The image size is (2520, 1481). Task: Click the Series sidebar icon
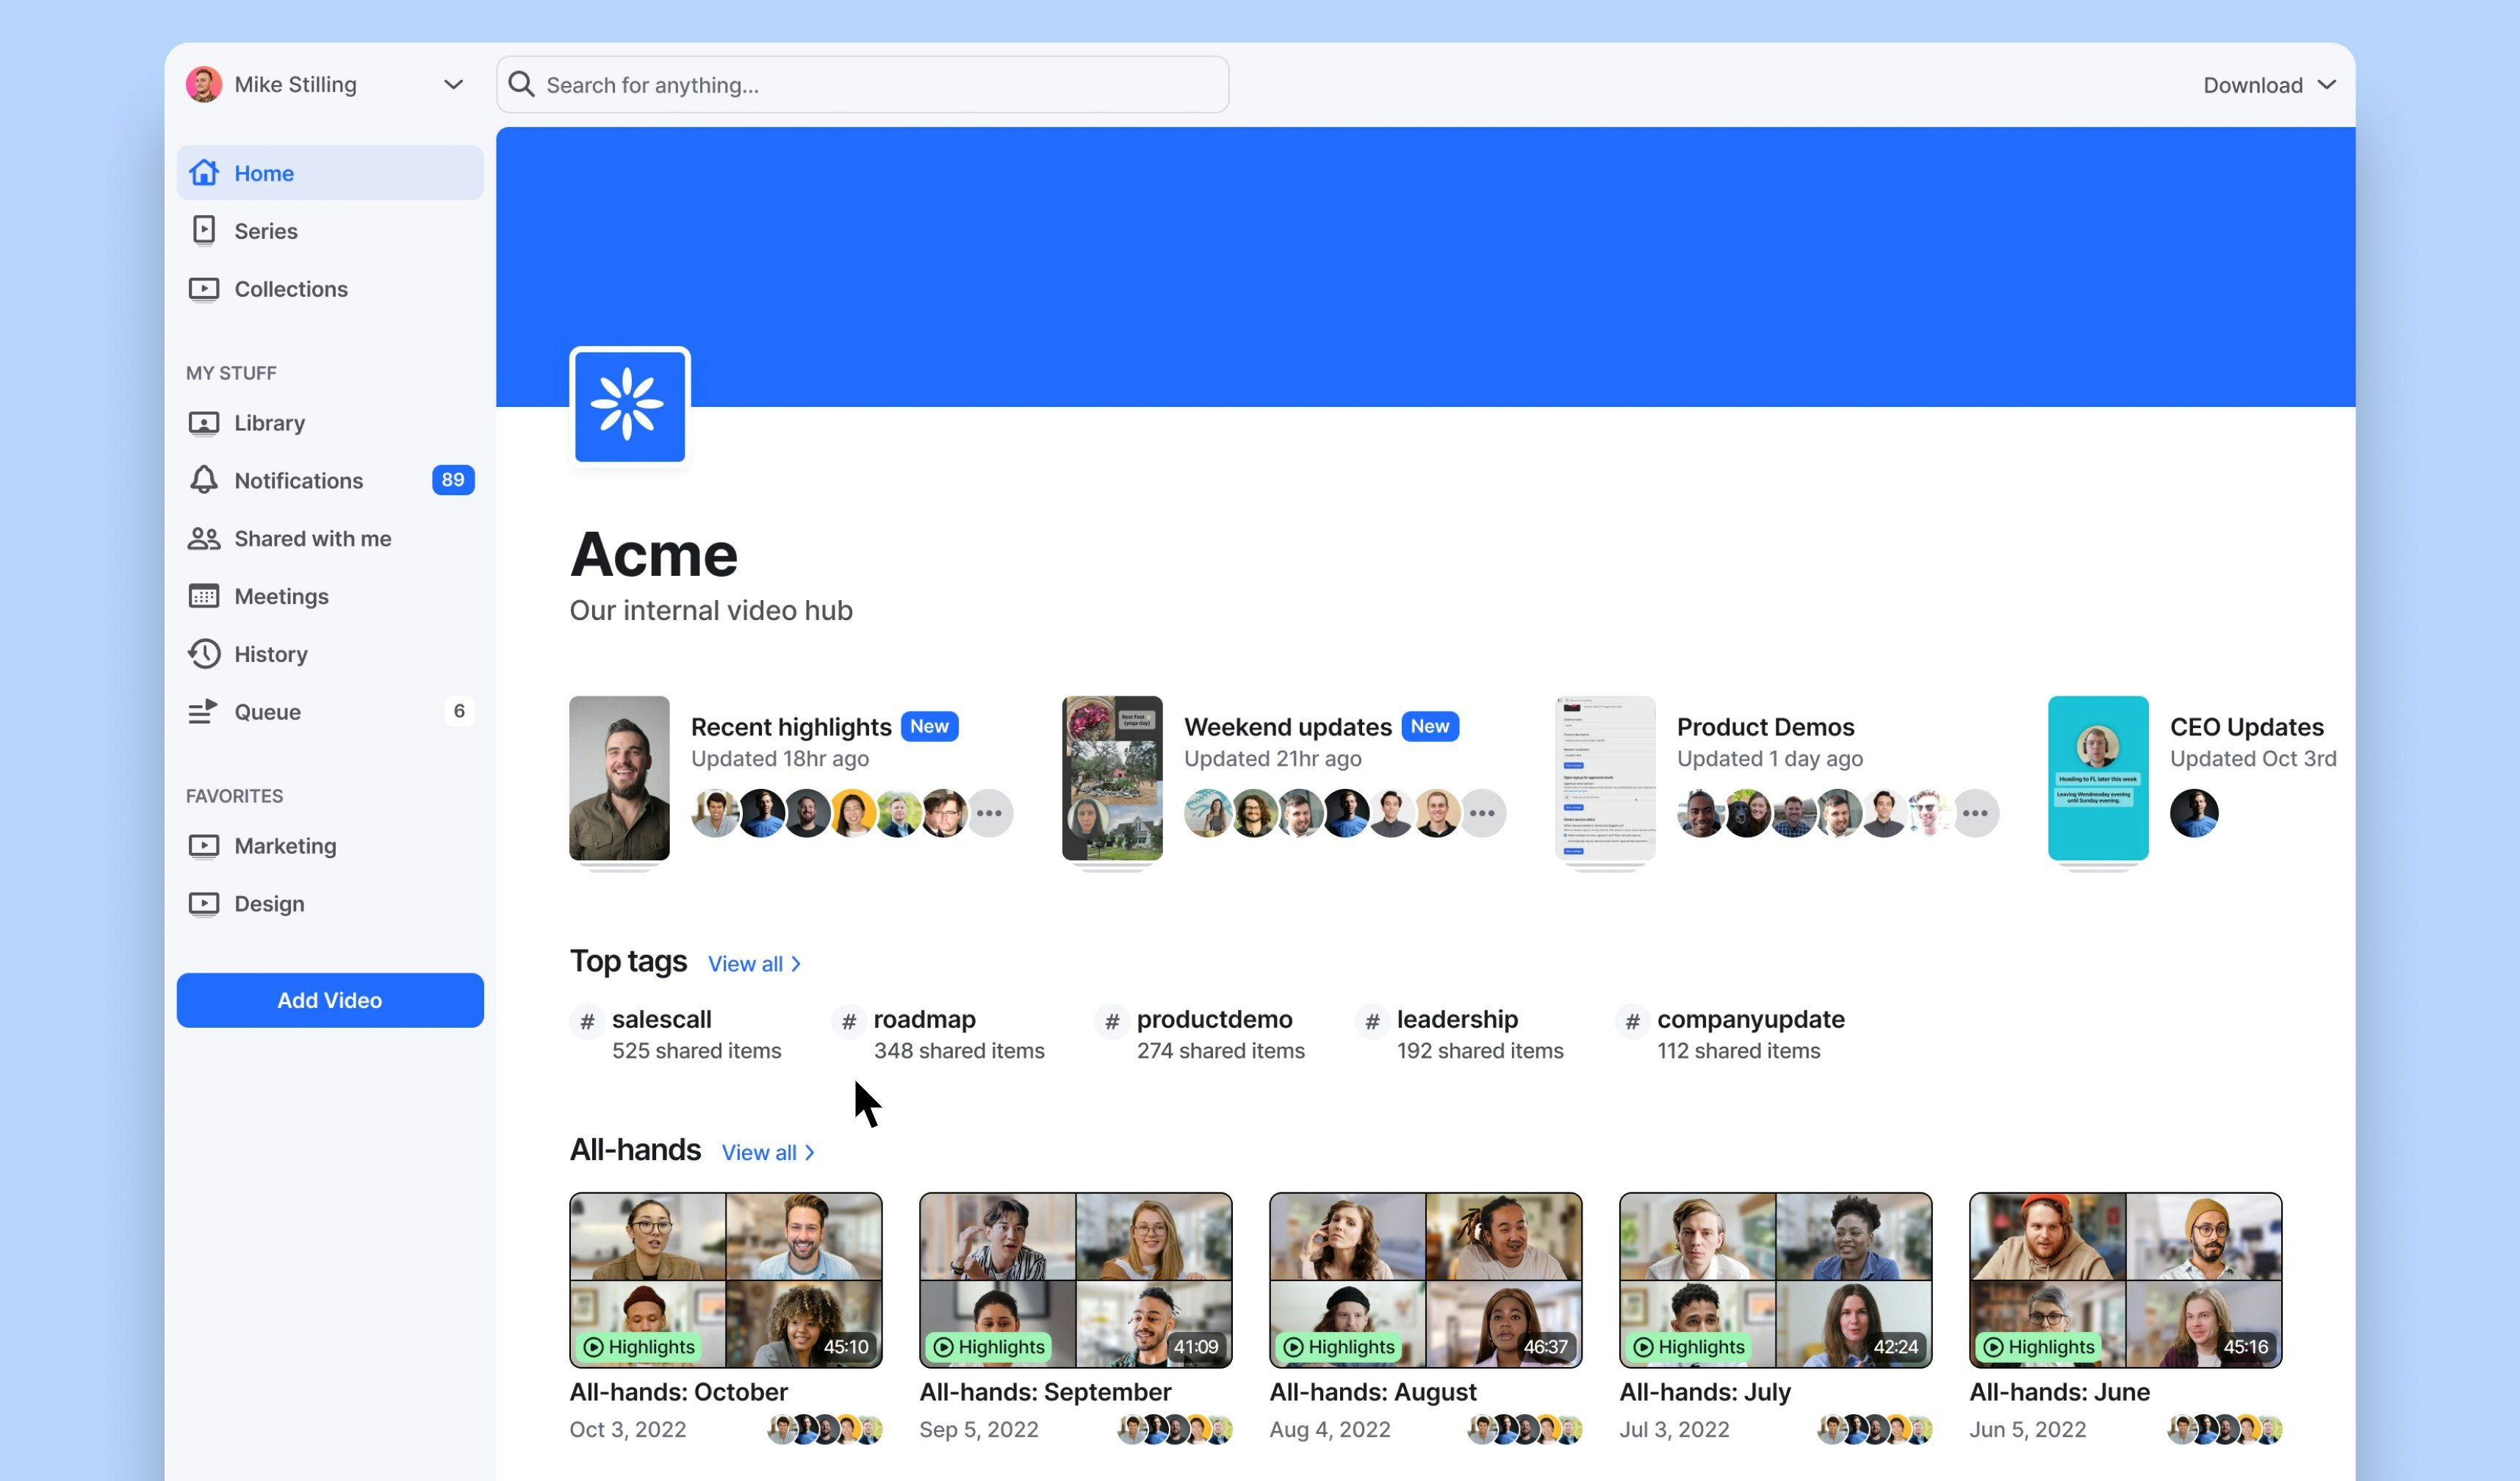(204, 231)
